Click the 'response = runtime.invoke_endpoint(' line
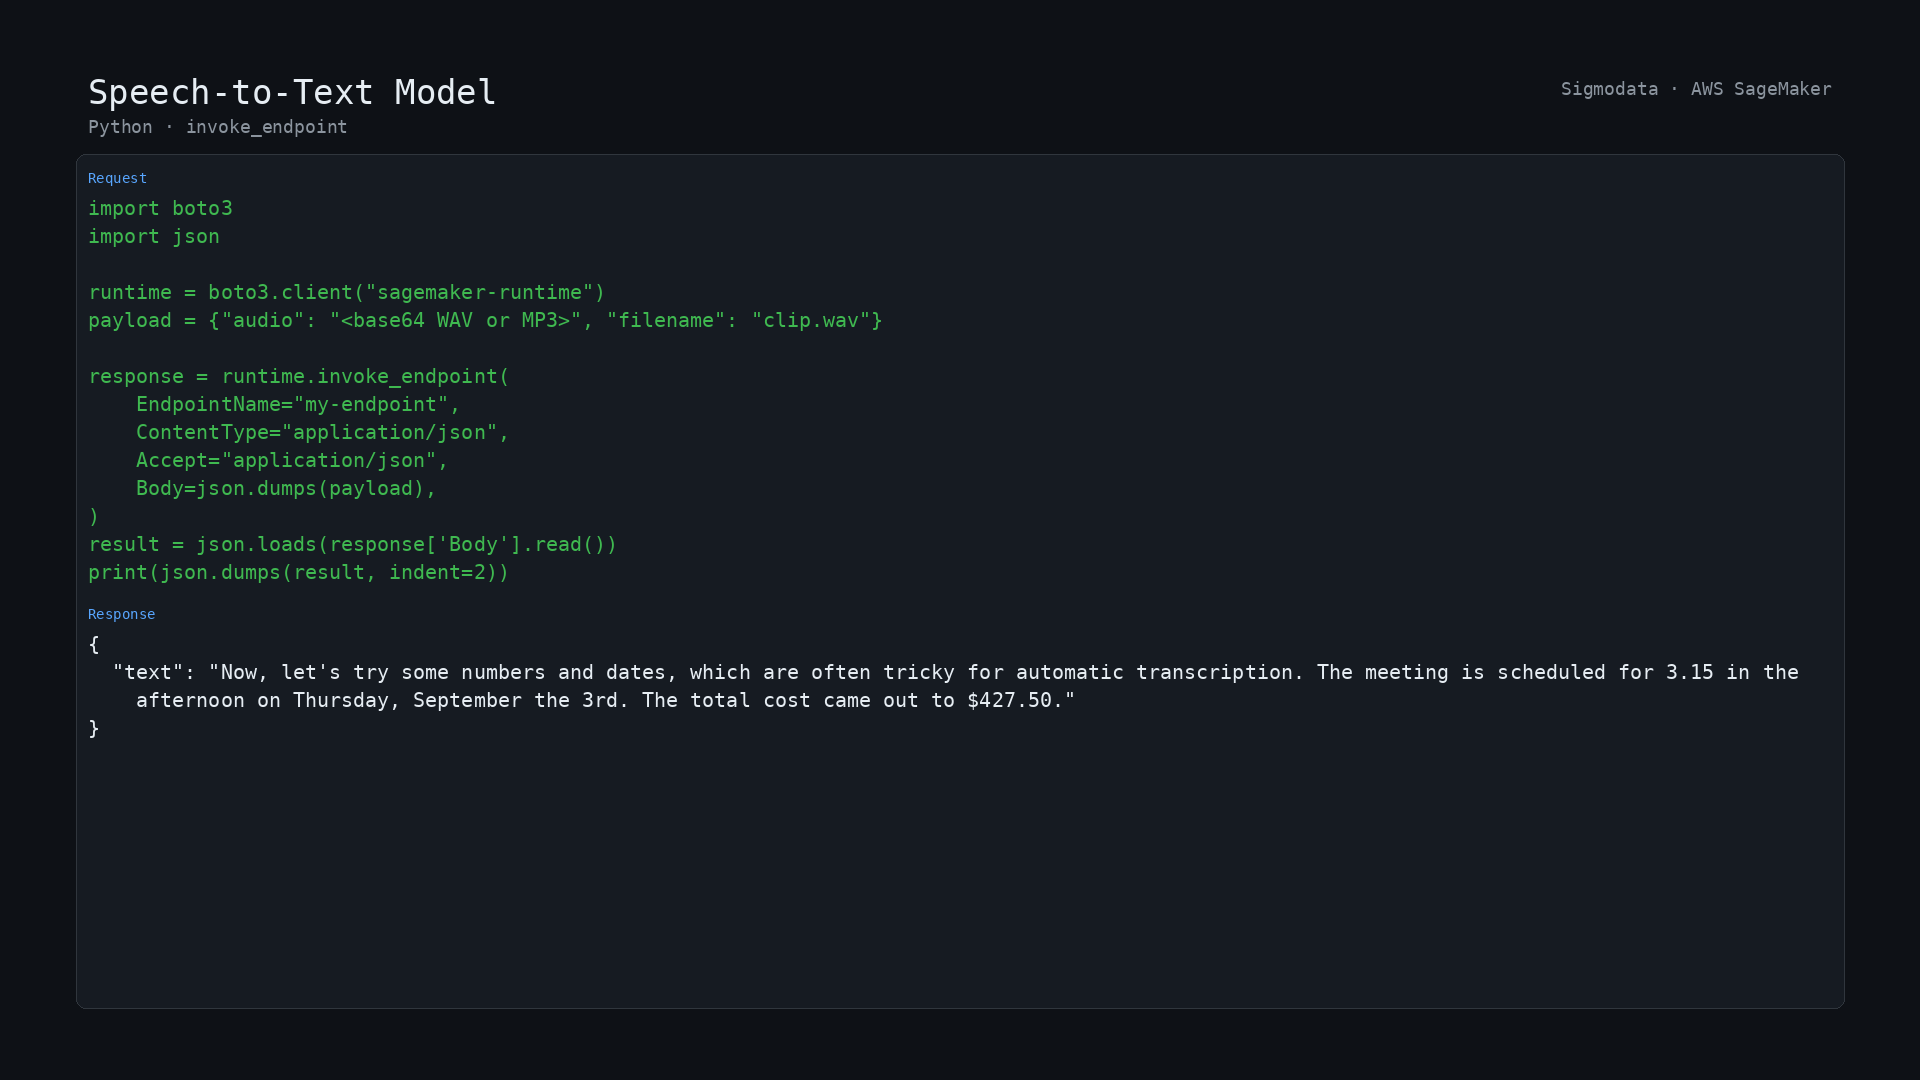Viewport: 1920px width, 1080px height. point(299,376)
